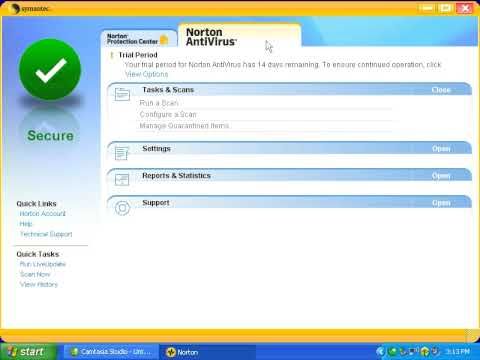Image resolution: width=480 pixels, height=360 pixels.
Task: Click the Symantec logo in the title bar
Action: pos(31,8)
